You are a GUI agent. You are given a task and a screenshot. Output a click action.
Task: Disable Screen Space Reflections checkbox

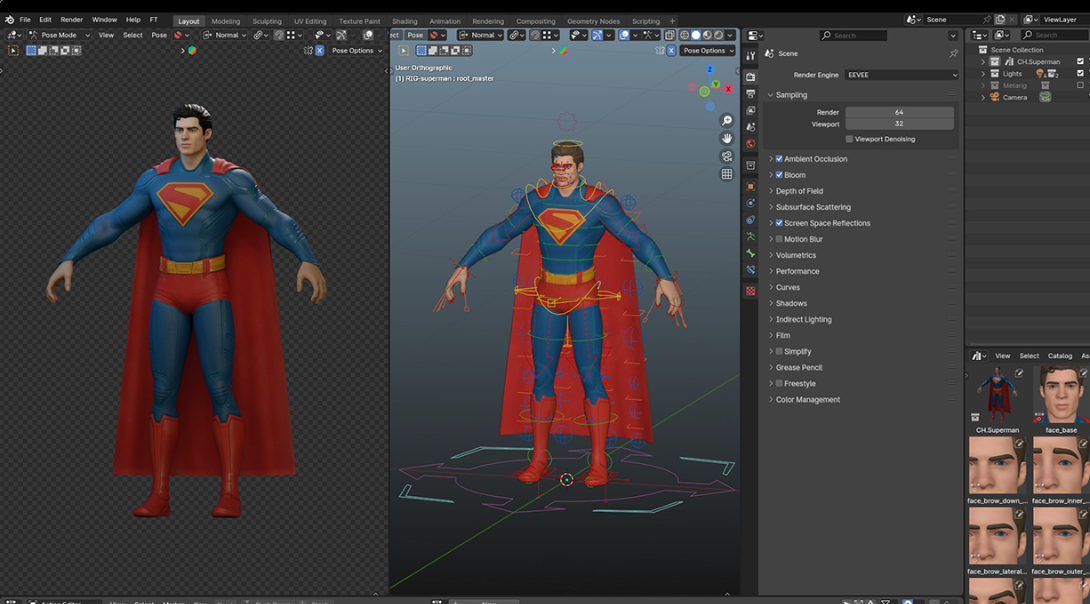pos(779,223)
